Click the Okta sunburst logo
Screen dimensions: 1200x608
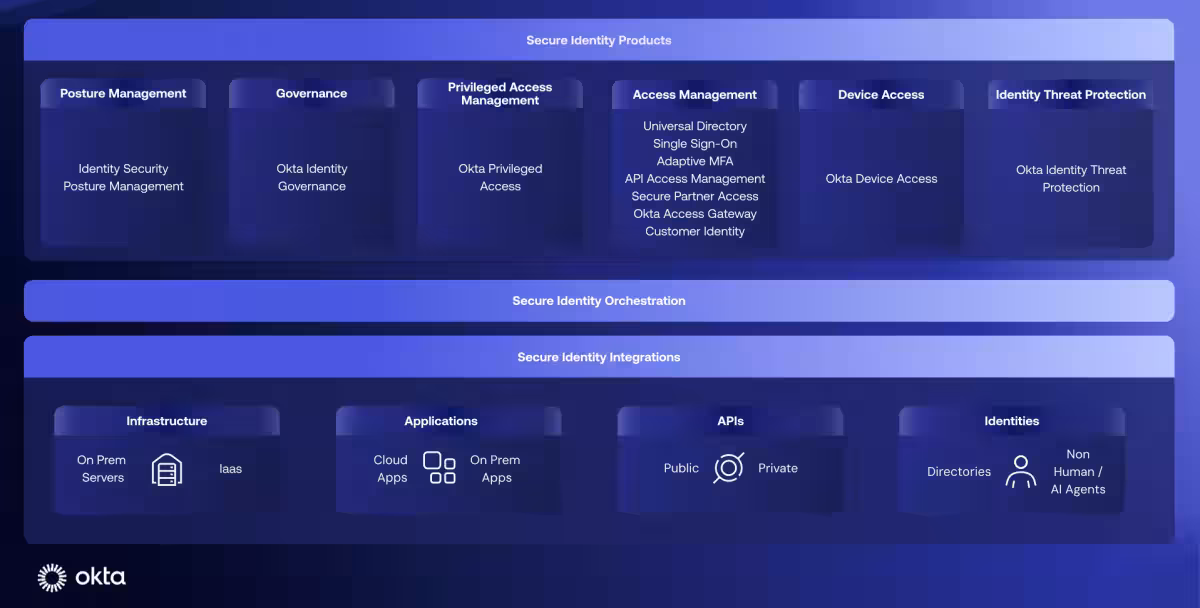click(52, 577)
